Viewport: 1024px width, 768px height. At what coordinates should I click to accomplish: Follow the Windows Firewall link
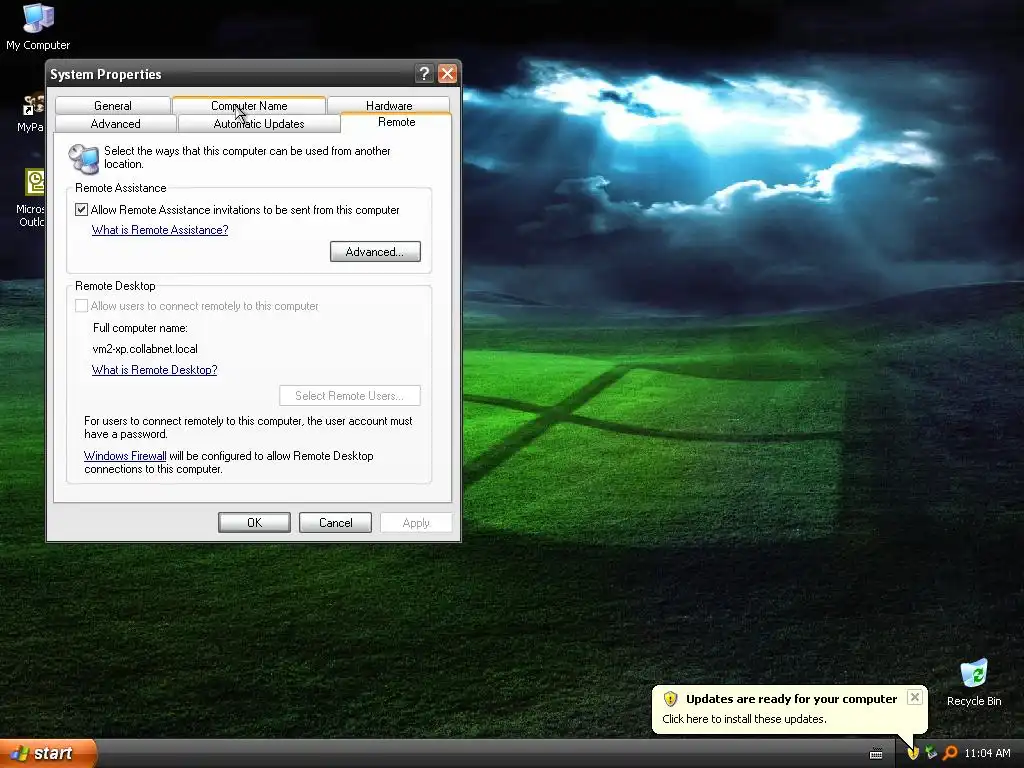(125, 456)
